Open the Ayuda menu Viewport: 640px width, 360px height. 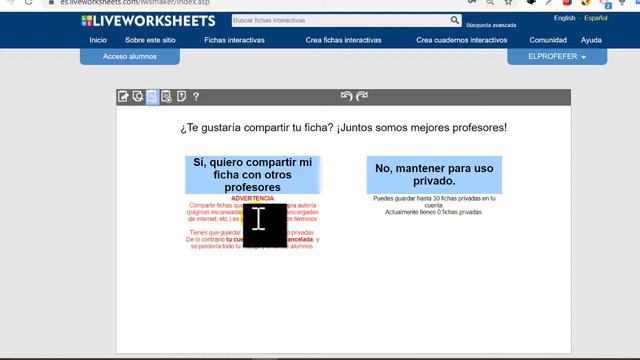[591, 40]
